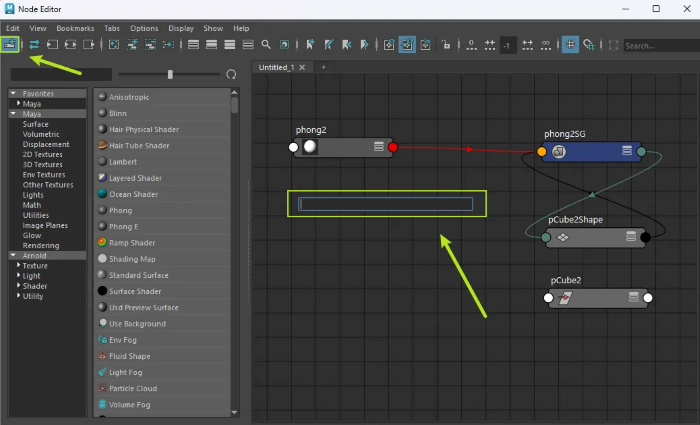This screenshot has height=425, width=700.
Task: Expand the Arnold Shader category
Action: [x=18, y=286]
